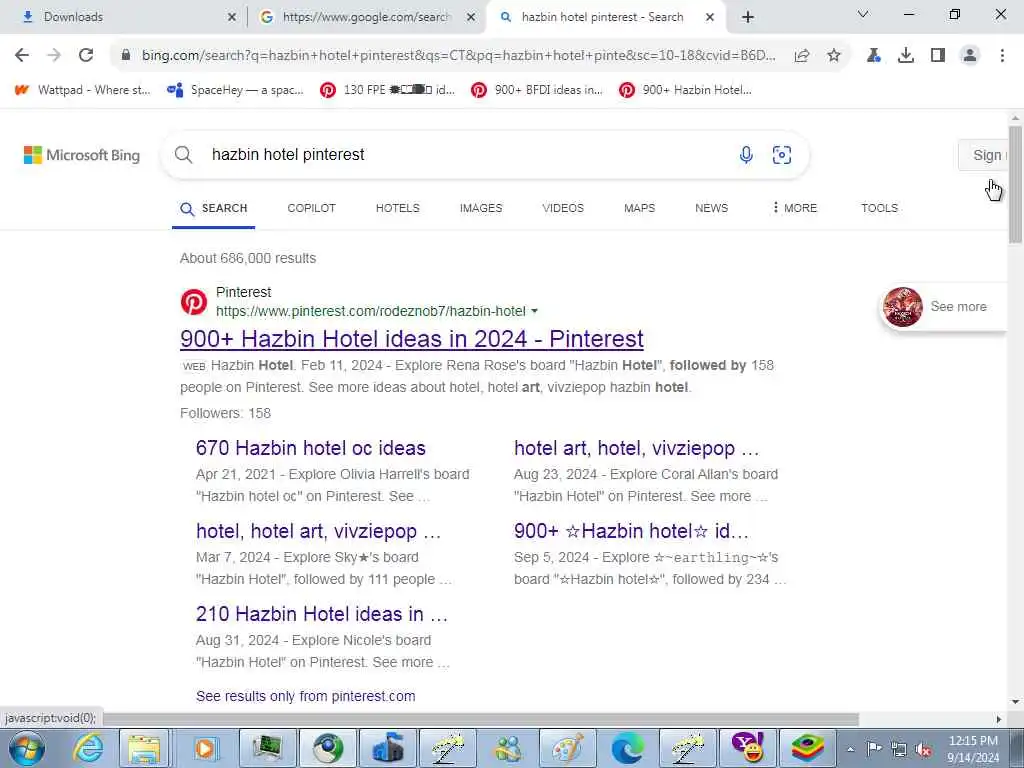The image size is (1024, 768).
Task: Click the Sign in button
Action: click(x=984, y=155)
